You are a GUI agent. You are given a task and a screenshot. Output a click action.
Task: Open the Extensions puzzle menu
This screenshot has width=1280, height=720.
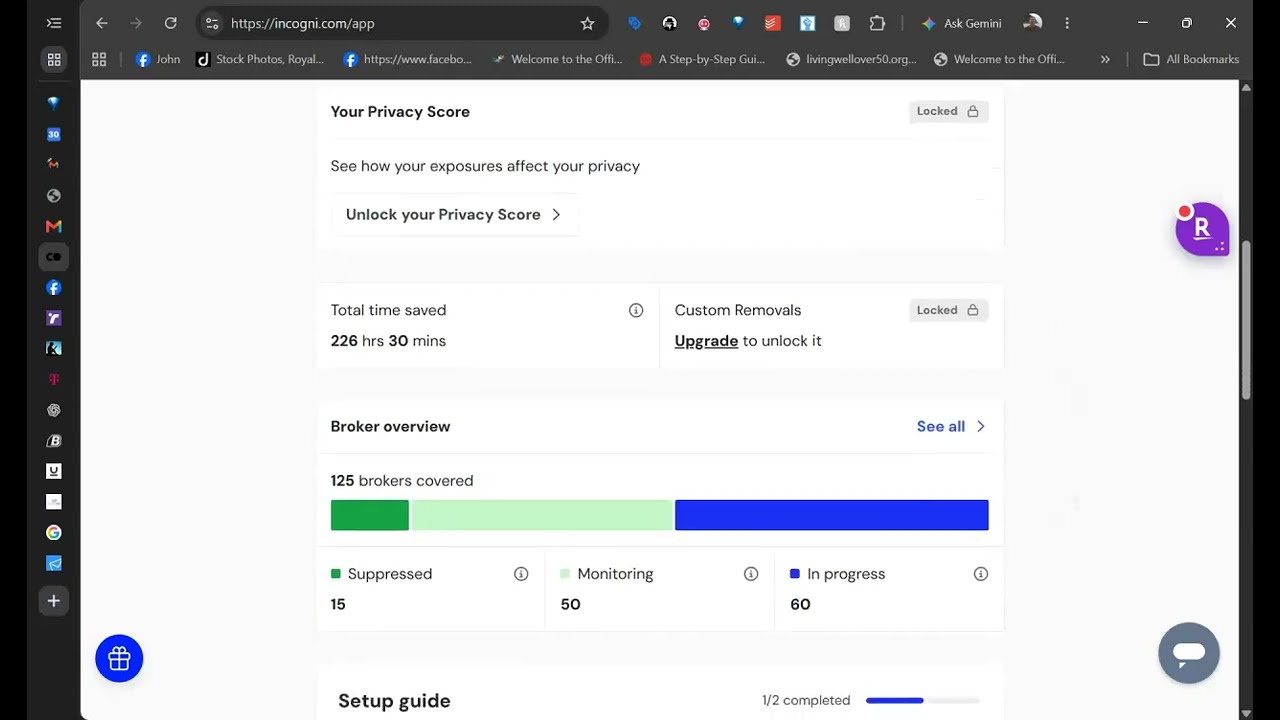[877, 23]
